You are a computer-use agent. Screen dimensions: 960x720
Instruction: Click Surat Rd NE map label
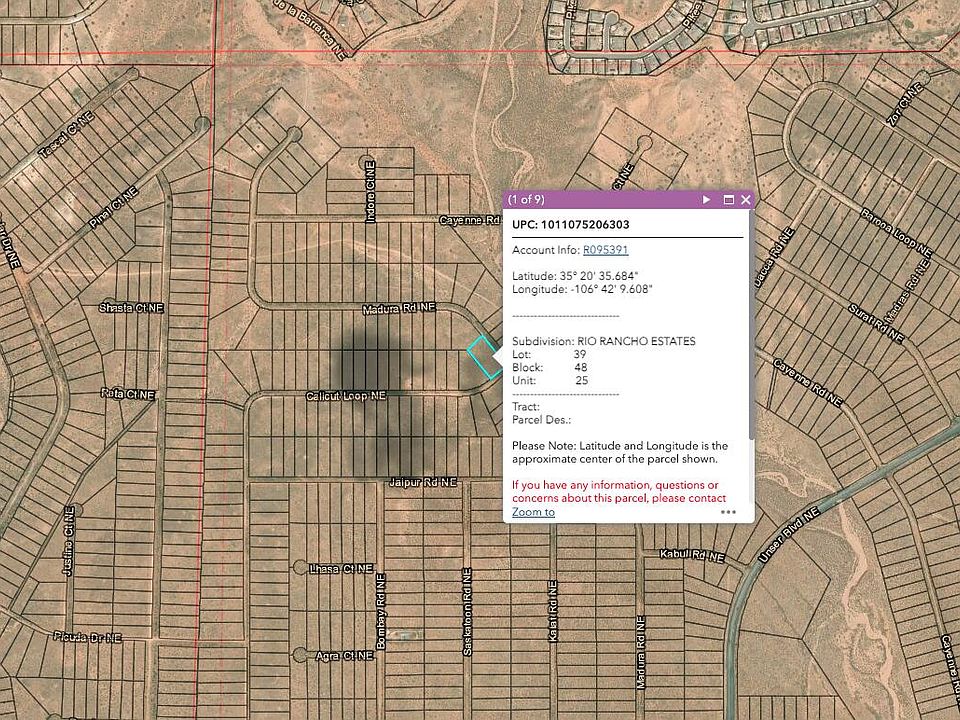[x=876, y=323]
